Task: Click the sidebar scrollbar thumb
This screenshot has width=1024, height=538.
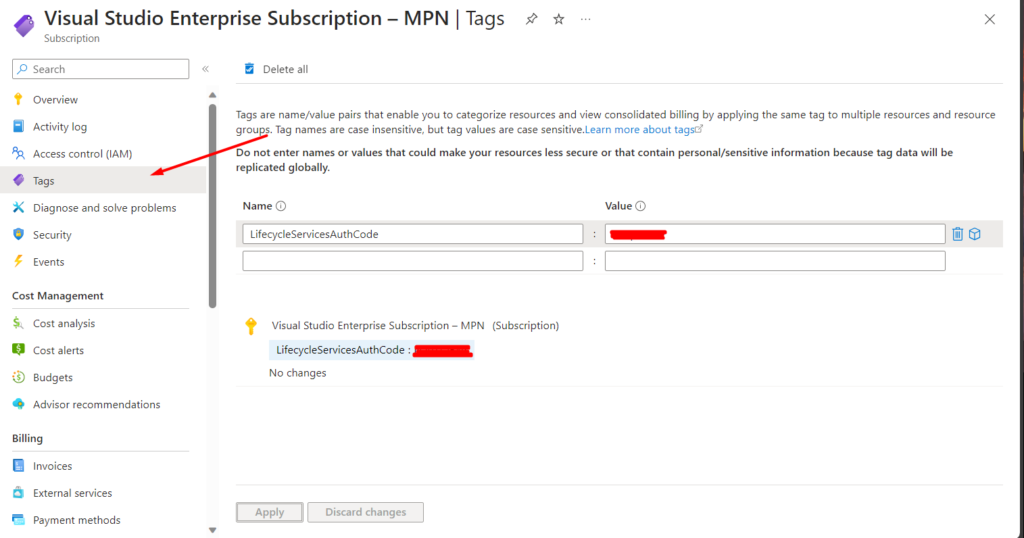Action: 212,206
